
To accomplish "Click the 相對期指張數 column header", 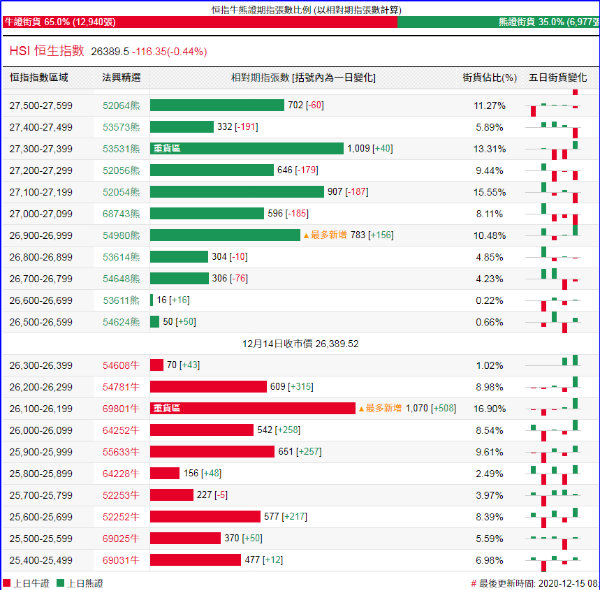I will point(303,78).
